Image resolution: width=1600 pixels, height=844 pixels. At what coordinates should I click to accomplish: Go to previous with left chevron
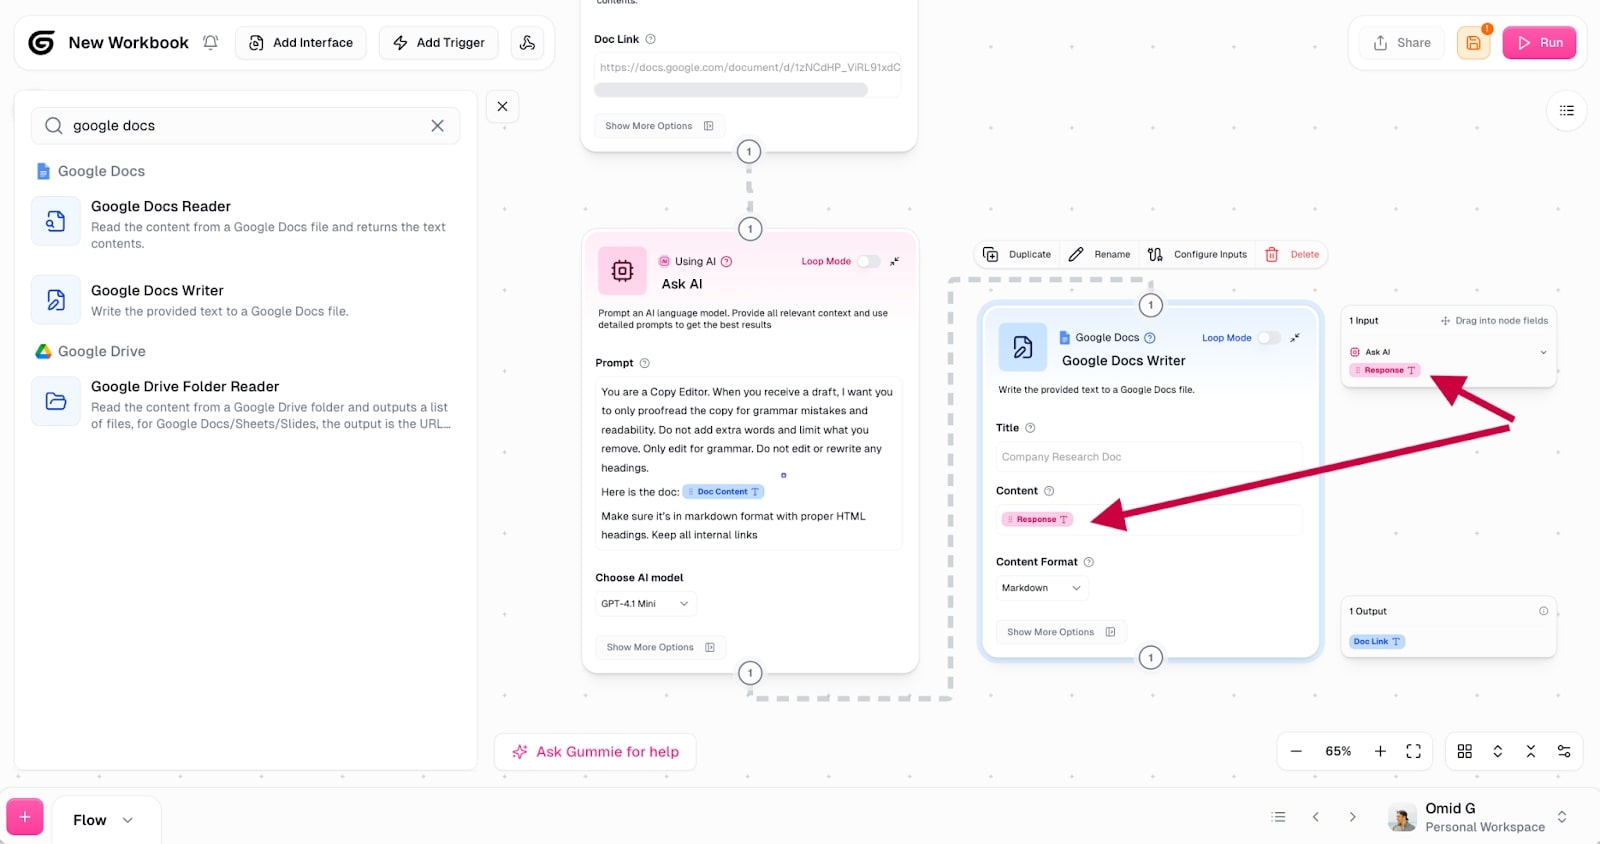(x=1316, y=817)
